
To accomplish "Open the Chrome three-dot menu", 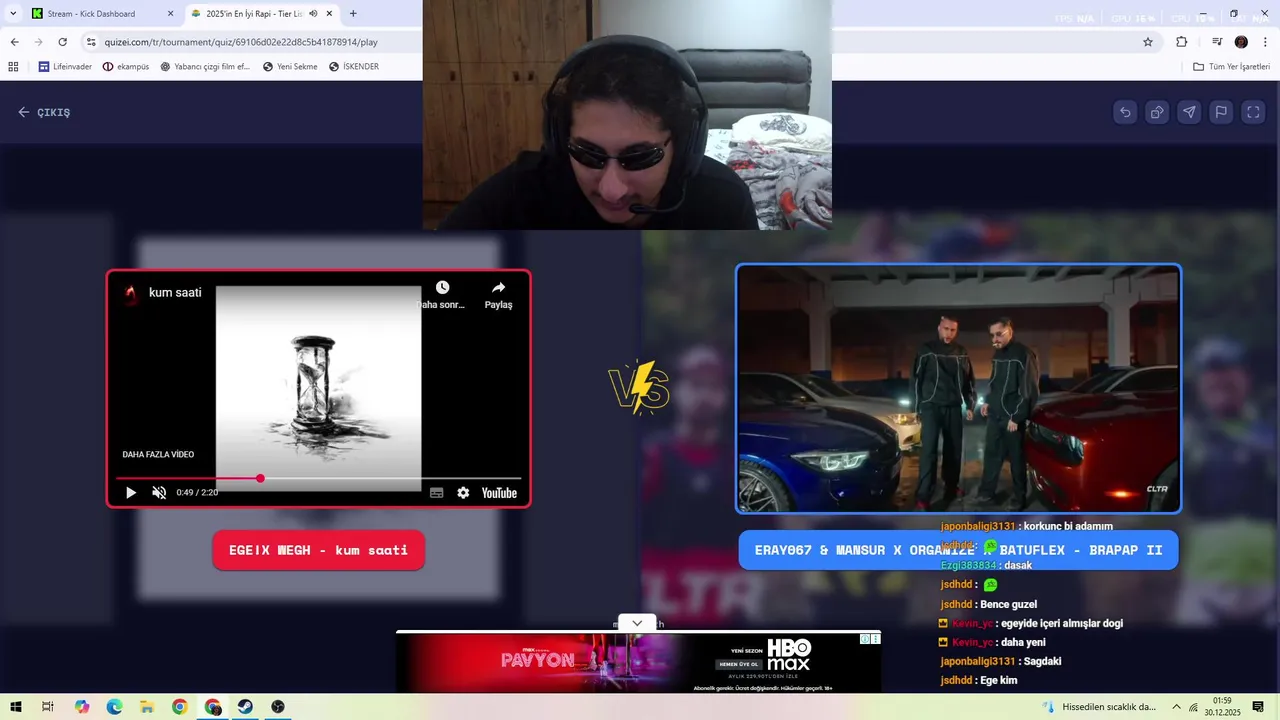I will point(1265,42).
